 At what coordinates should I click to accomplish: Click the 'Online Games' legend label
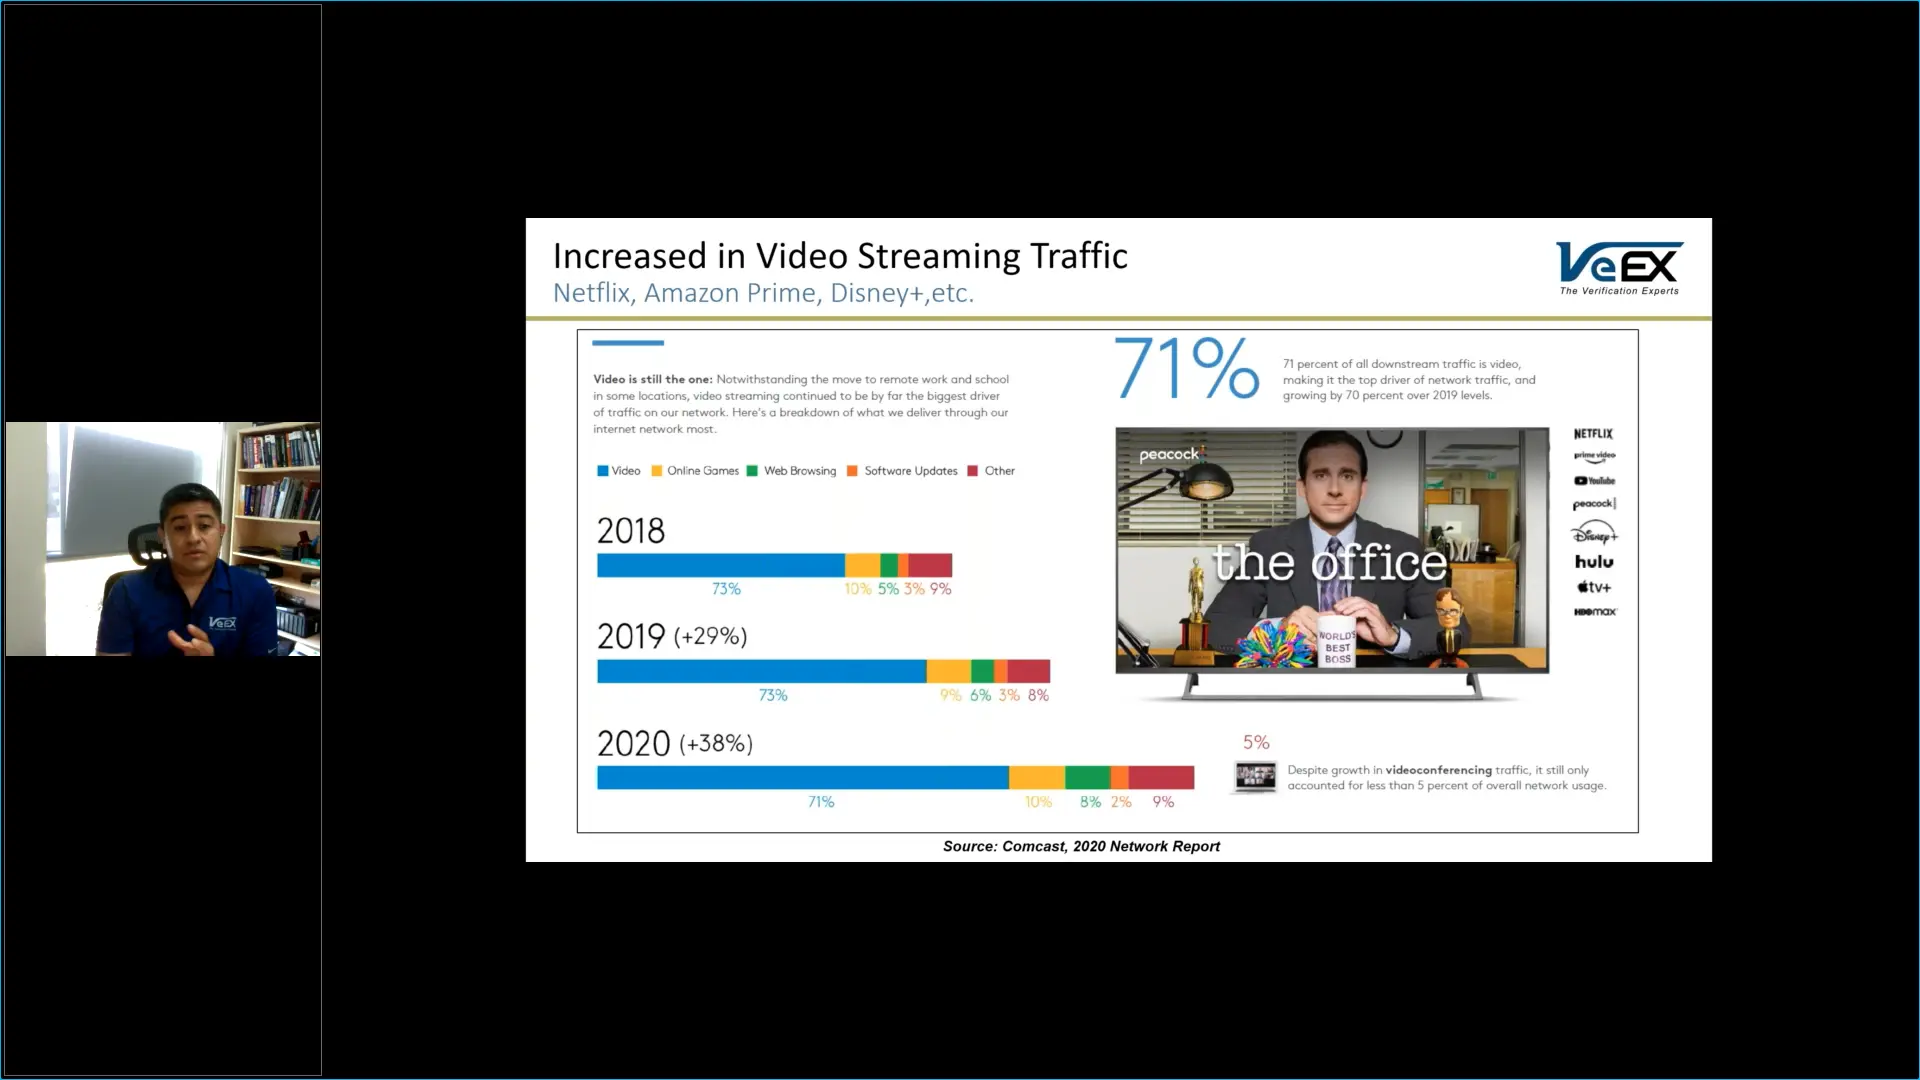pyautogui.click(x=703, y=471)
